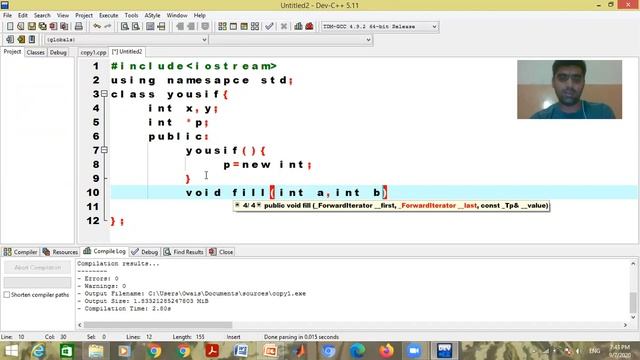The image size is (640, 360).
Task: Switch to the Classes side tab
Action: pyautogui.click(x=36, y=52)
